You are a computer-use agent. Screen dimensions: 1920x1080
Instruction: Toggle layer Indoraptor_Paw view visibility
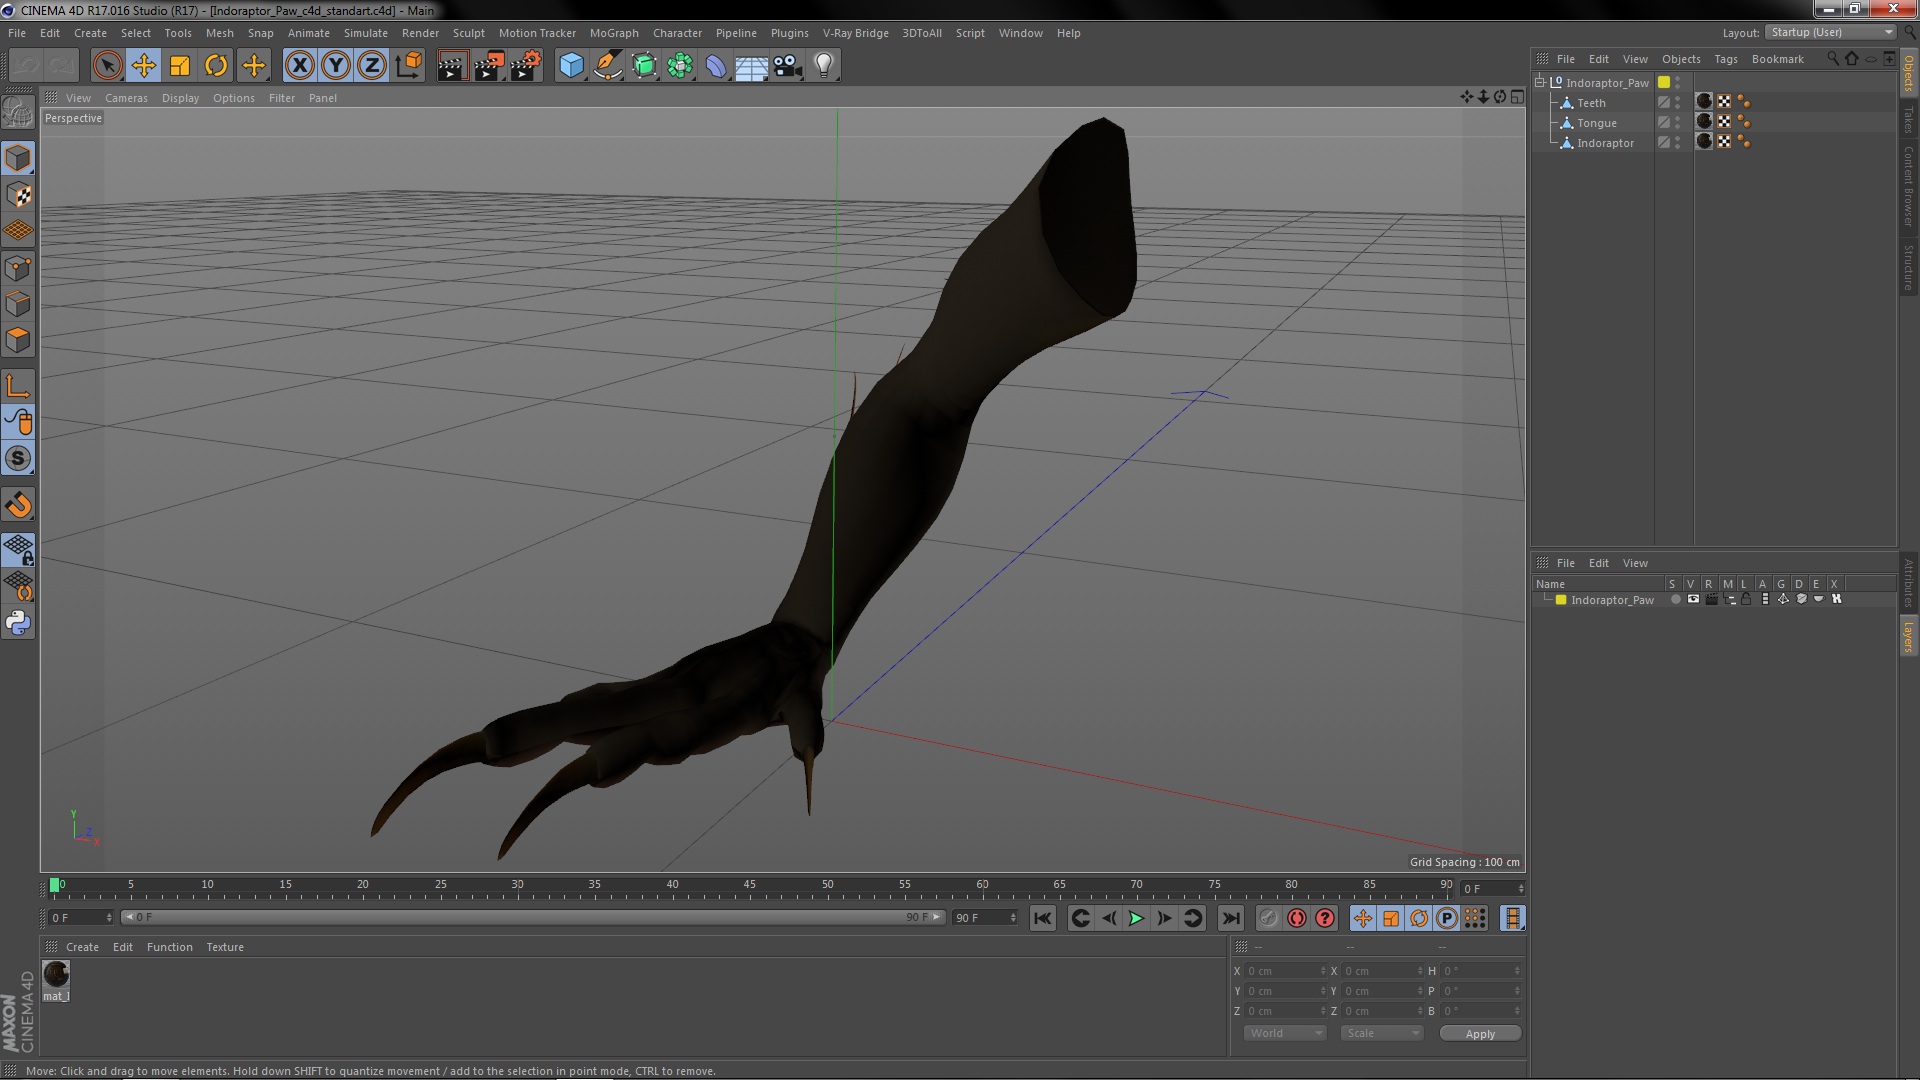(1693, 599)
